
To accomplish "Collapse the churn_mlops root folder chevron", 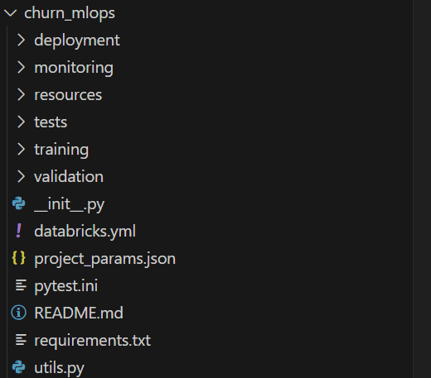I will [10, 13].
